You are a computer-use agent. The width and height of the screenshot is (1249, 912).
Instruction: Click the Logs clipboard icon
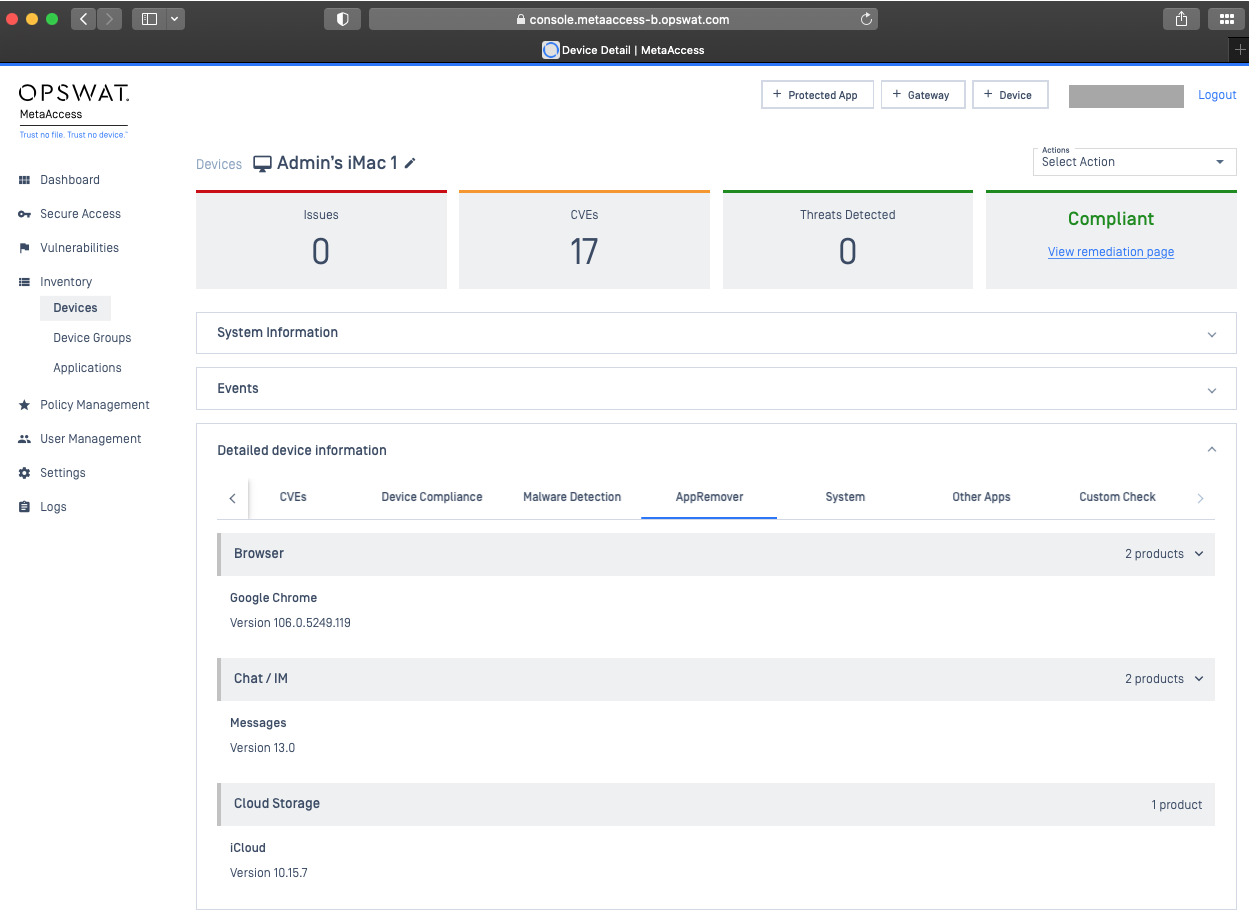(25, 507)
